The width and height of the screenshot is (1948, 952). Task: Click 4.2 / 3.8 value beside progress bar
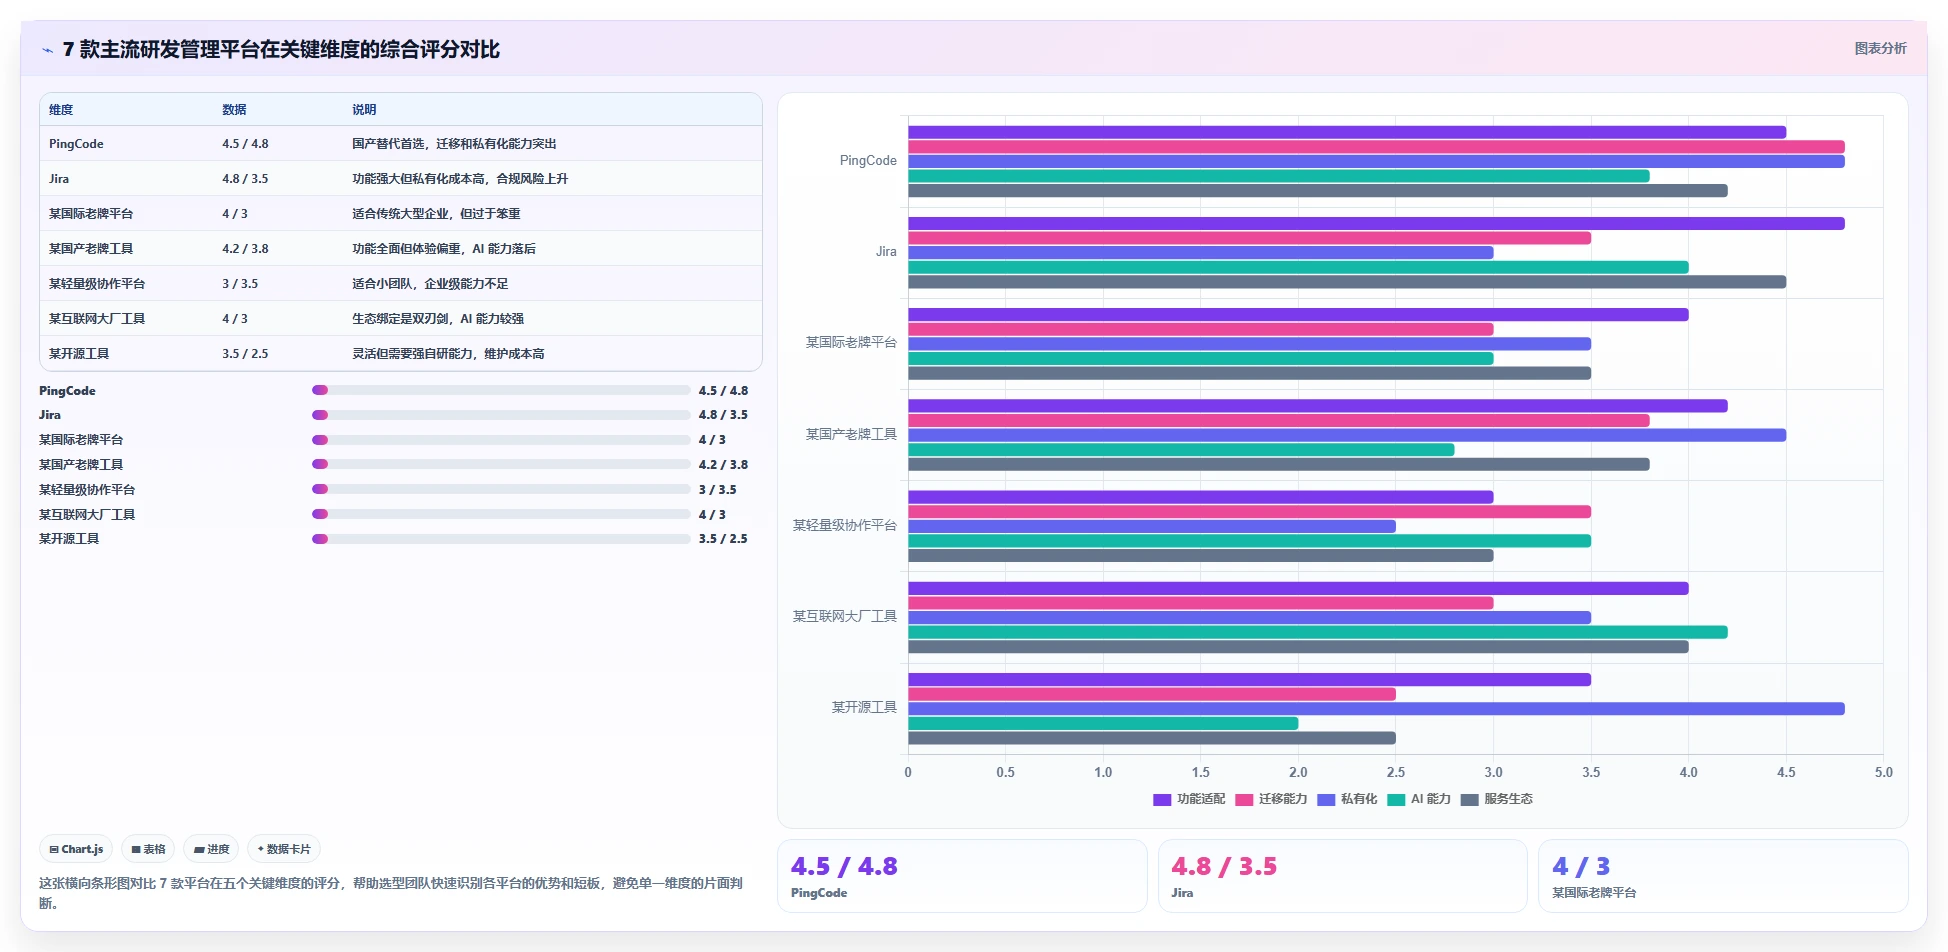723,465
